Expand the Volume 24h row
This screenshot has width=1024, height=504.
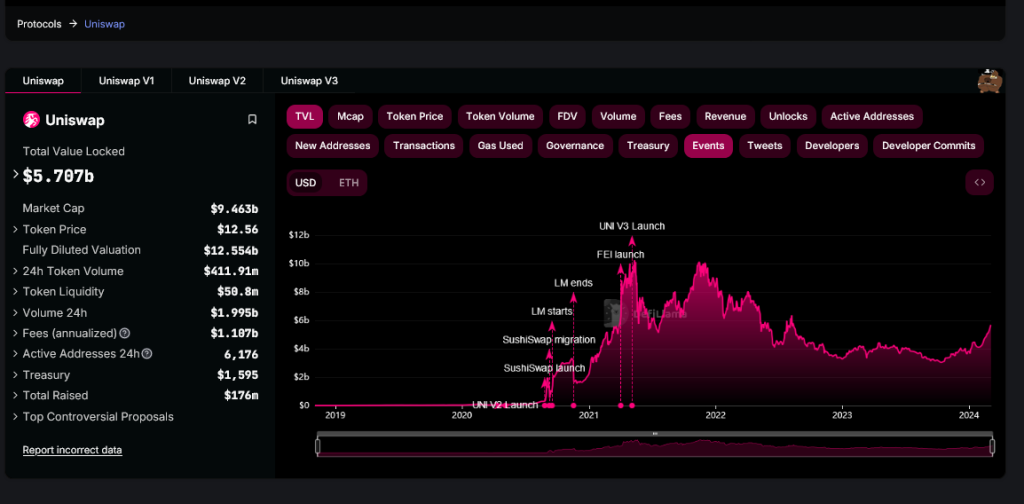(x=15, y=313)
